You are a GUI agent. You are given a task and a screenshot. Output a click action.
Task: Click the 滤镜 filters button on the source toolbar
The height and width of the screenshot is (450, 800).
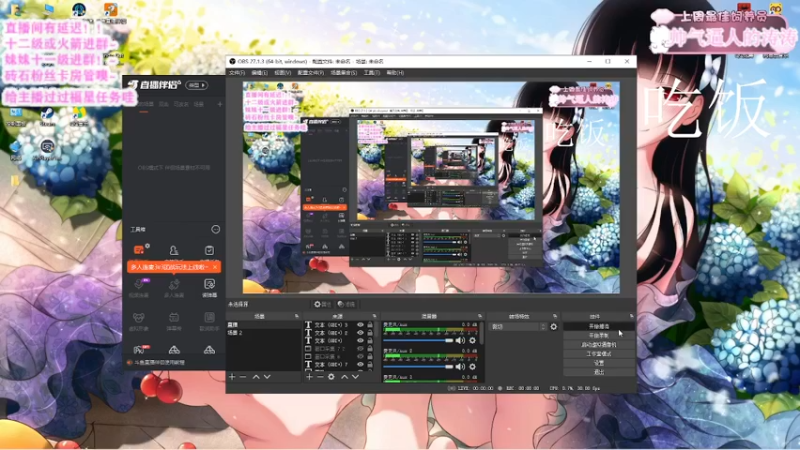346,304
